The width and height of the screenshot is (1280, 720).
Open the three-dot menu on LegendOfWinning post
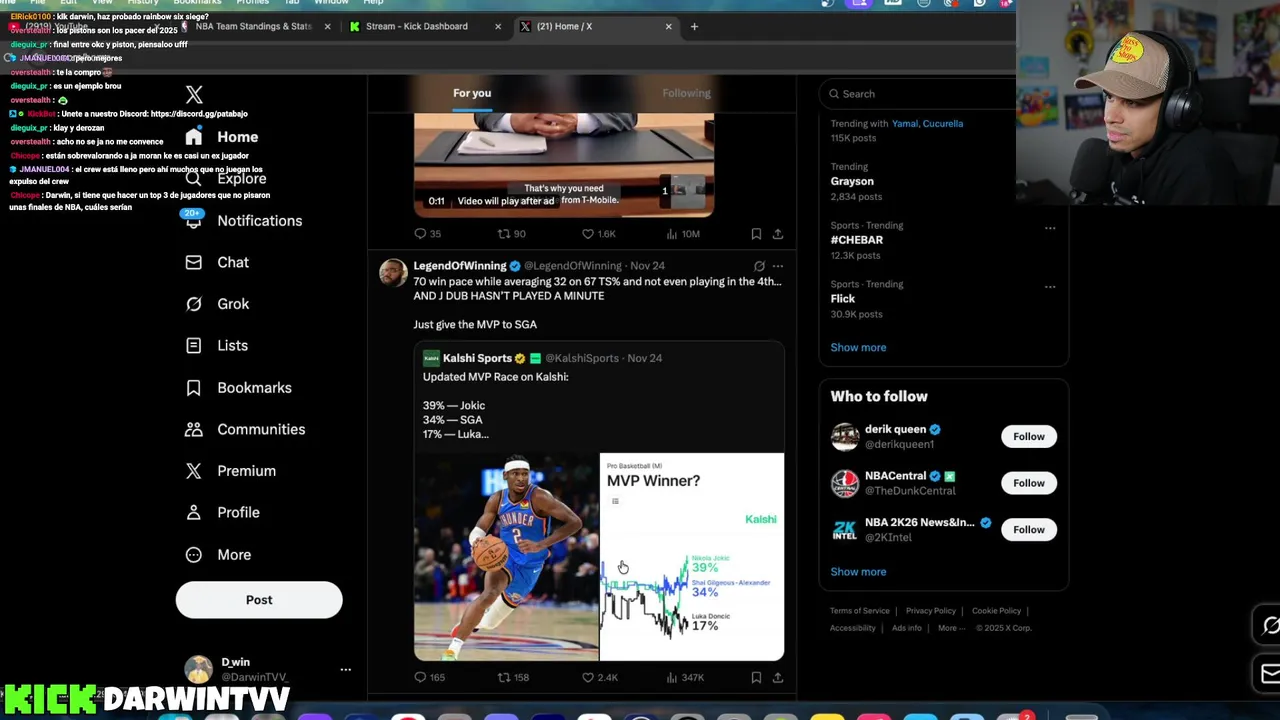point(778,266)
